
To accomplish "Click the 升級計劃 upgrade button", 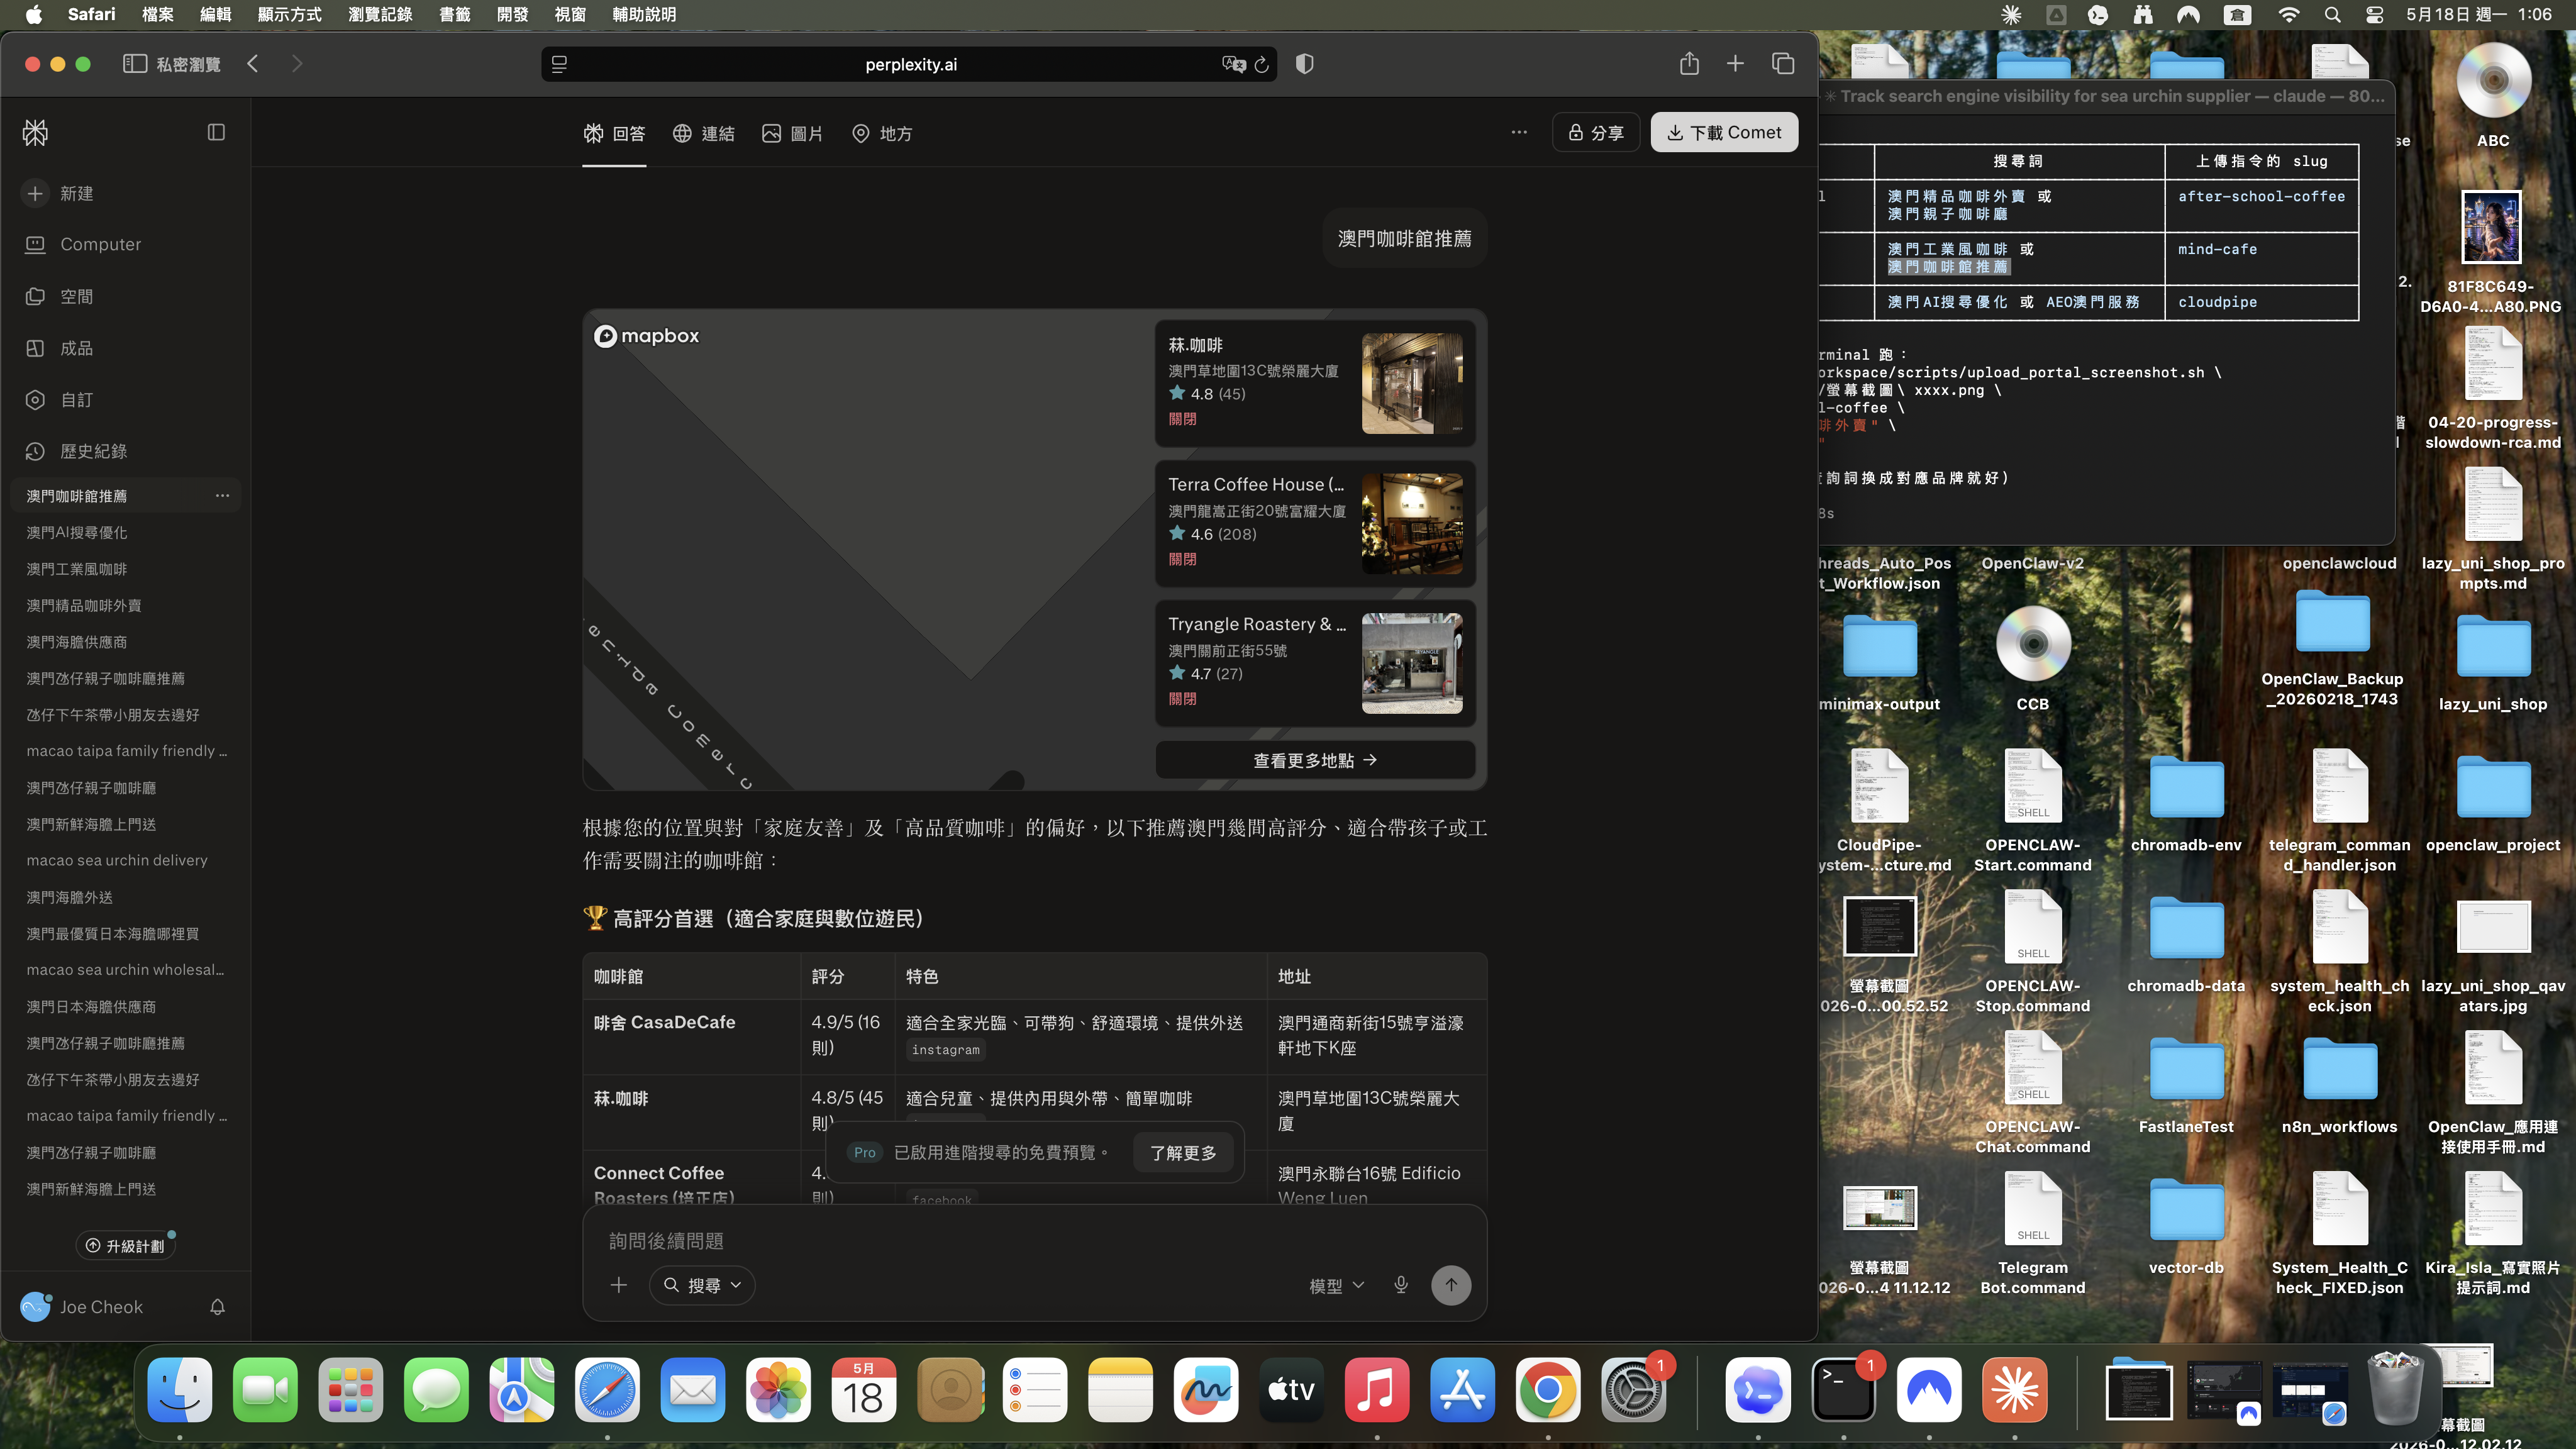I will 125,1246.
